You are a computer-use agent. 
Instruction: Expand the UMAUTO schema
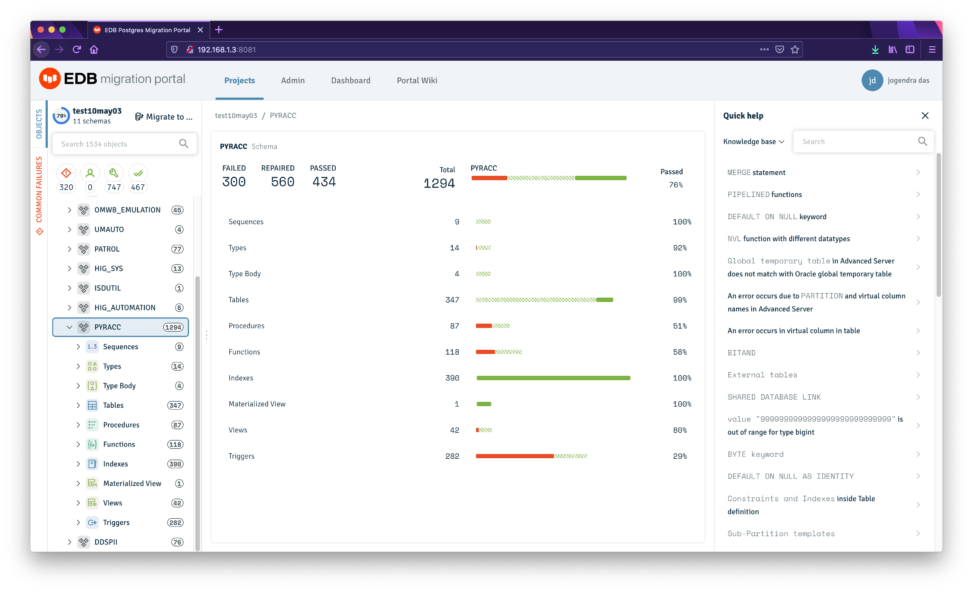(x=70, y=230)
